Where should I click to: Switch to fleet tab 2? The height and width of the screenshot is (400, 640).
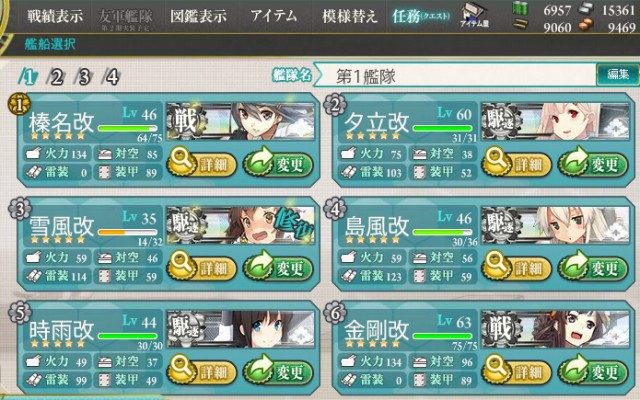pyautogui.click(x=56, y=77)
